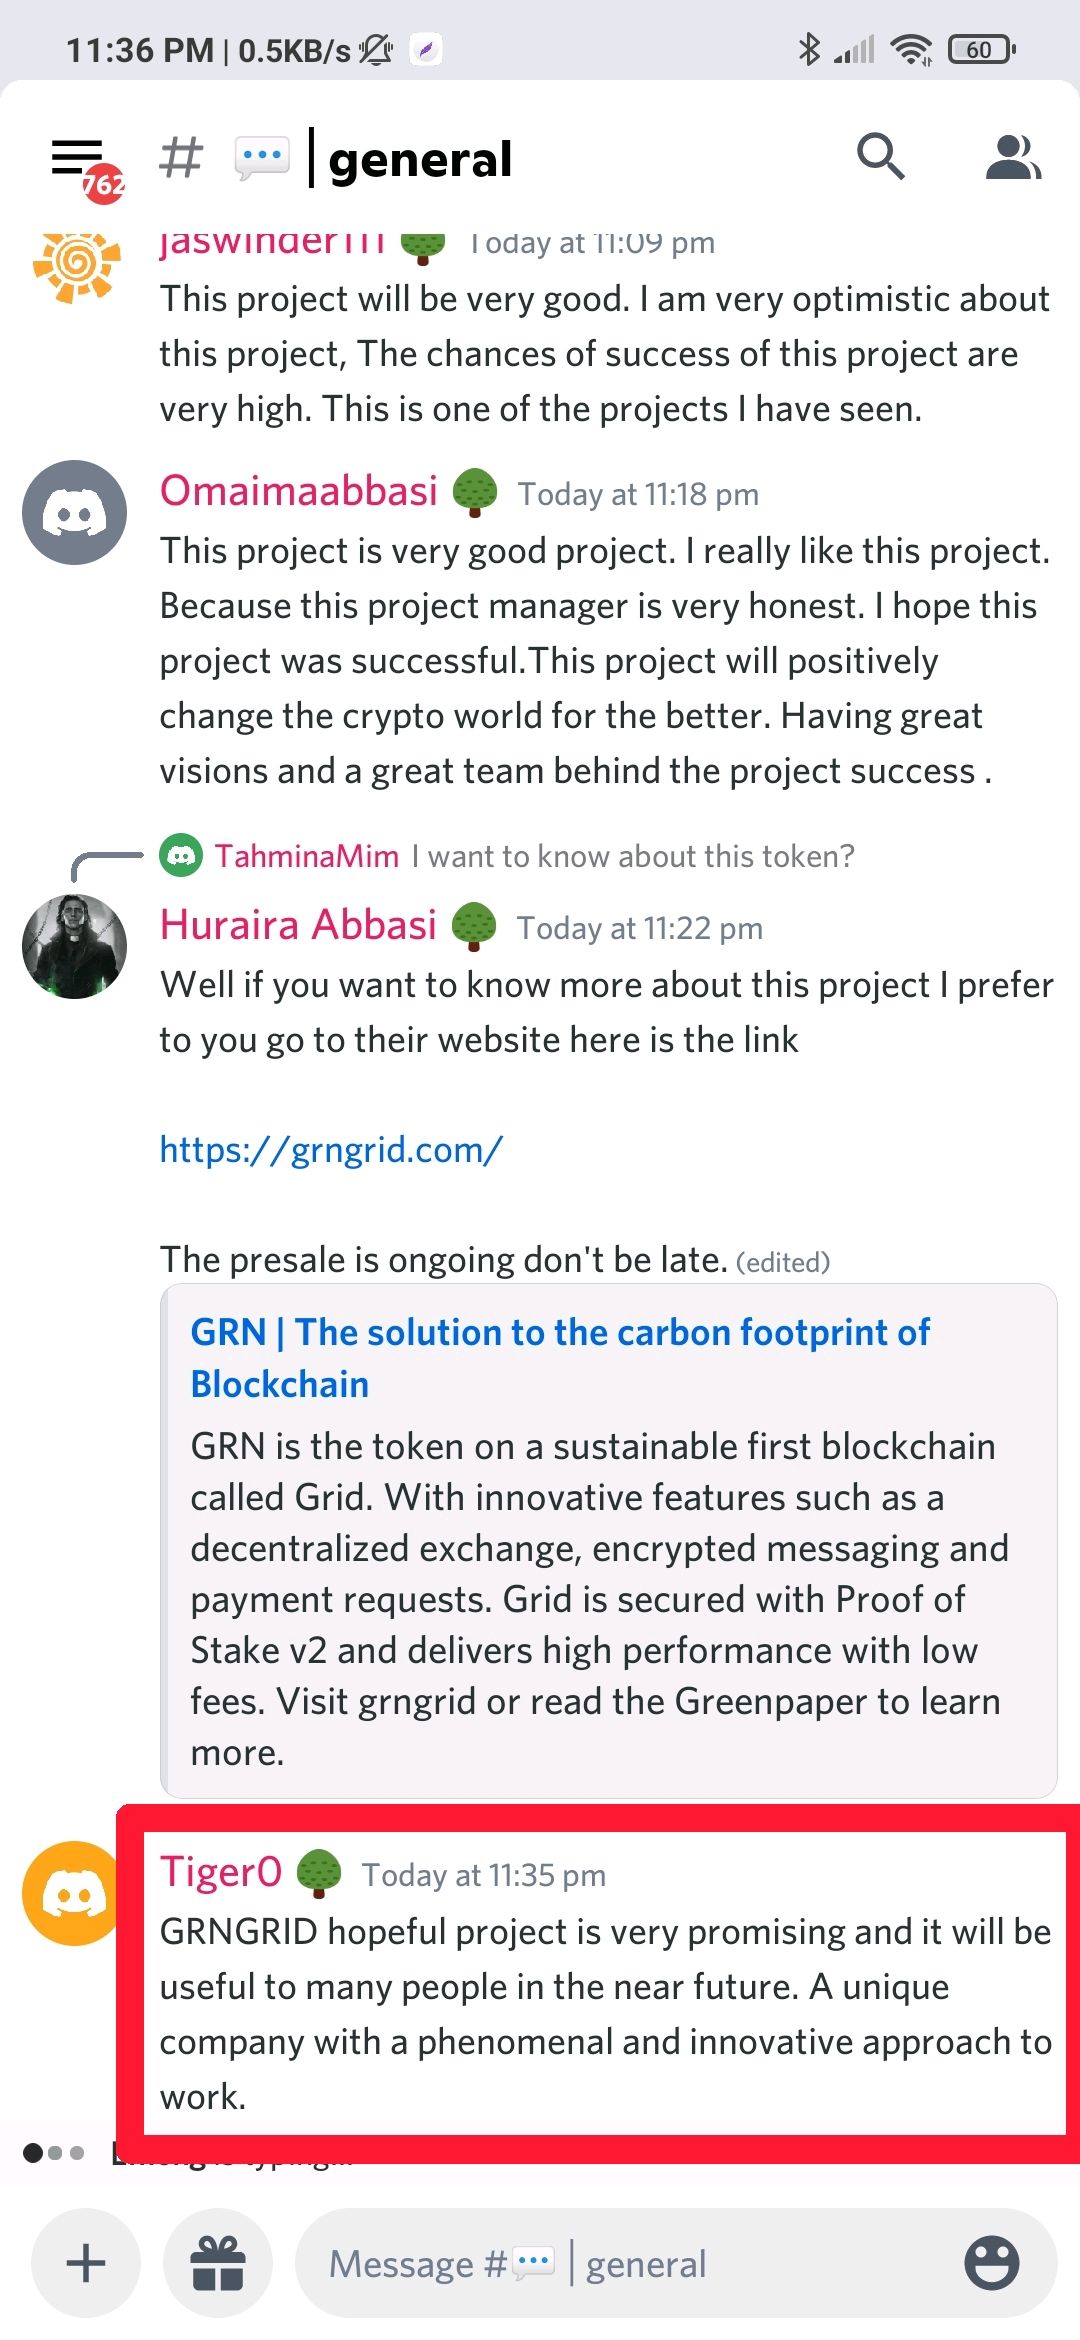
Task: Jump to TahminaMim's replied message
Action: [x=534, y=856]
